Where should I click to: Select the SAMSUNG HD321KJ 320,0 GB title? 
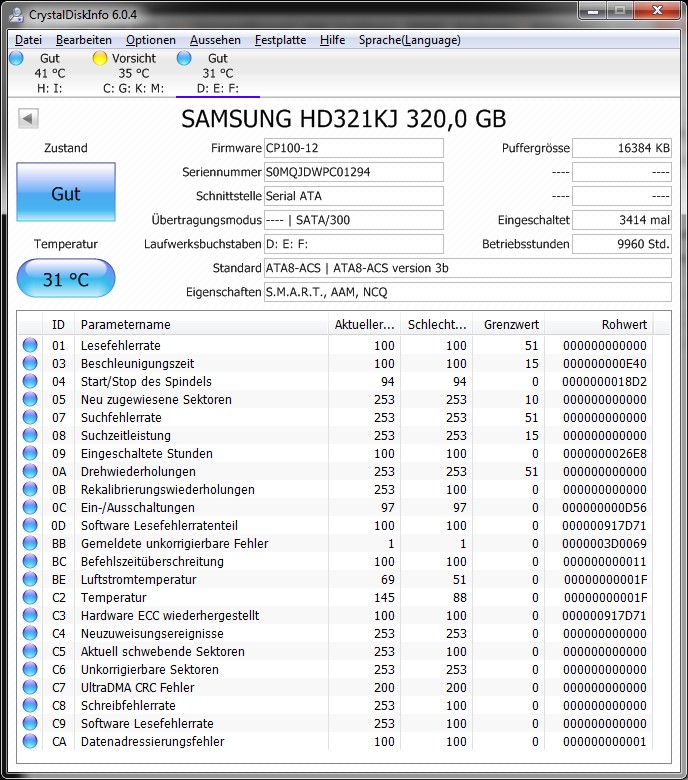click(x=344, y=119)
